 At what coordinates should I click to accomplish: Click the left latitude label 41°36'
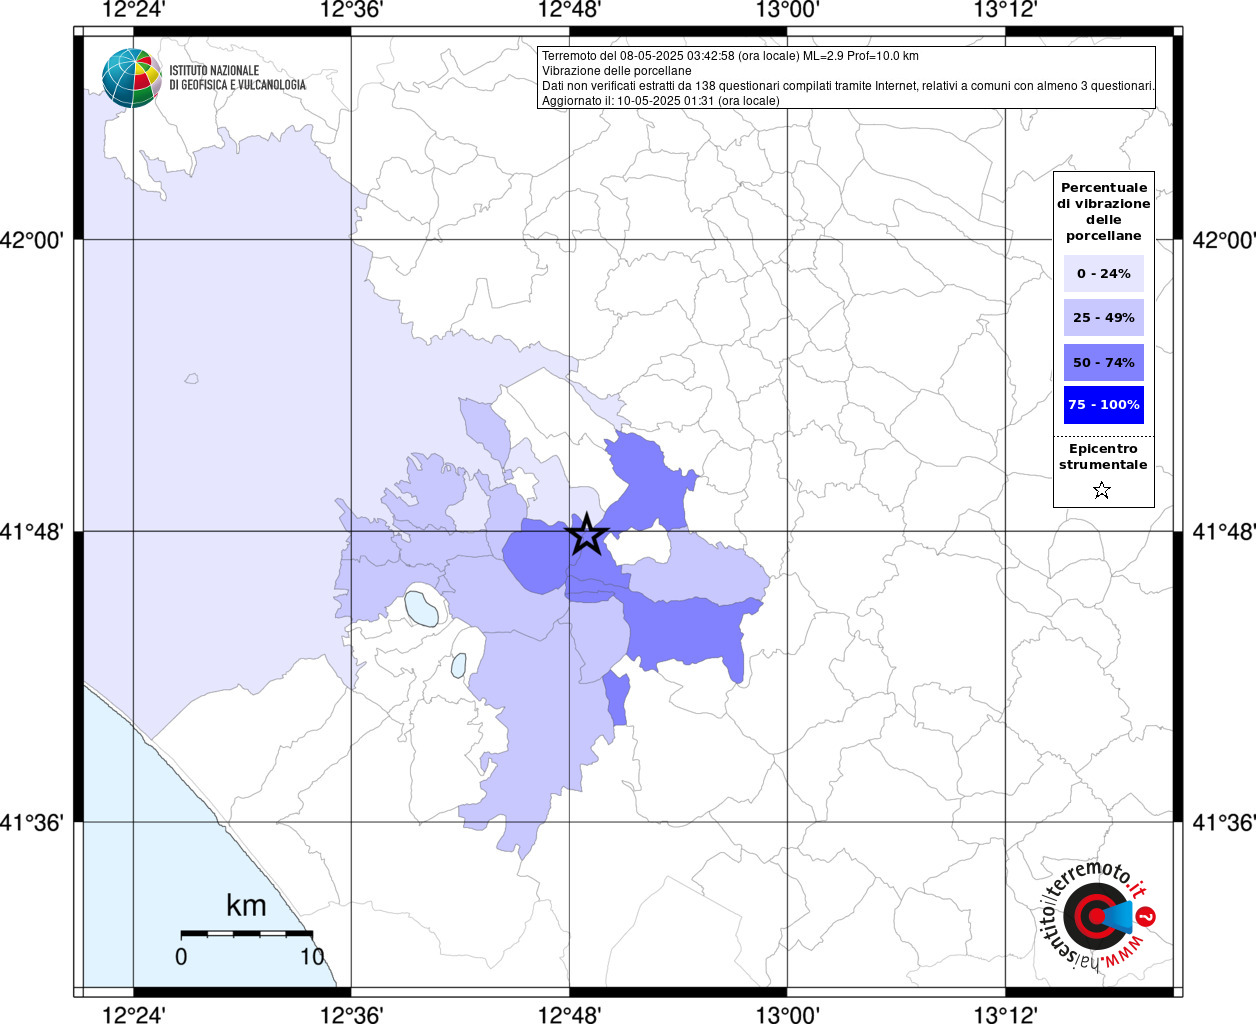pyautogui.click(x=32, y=822)
